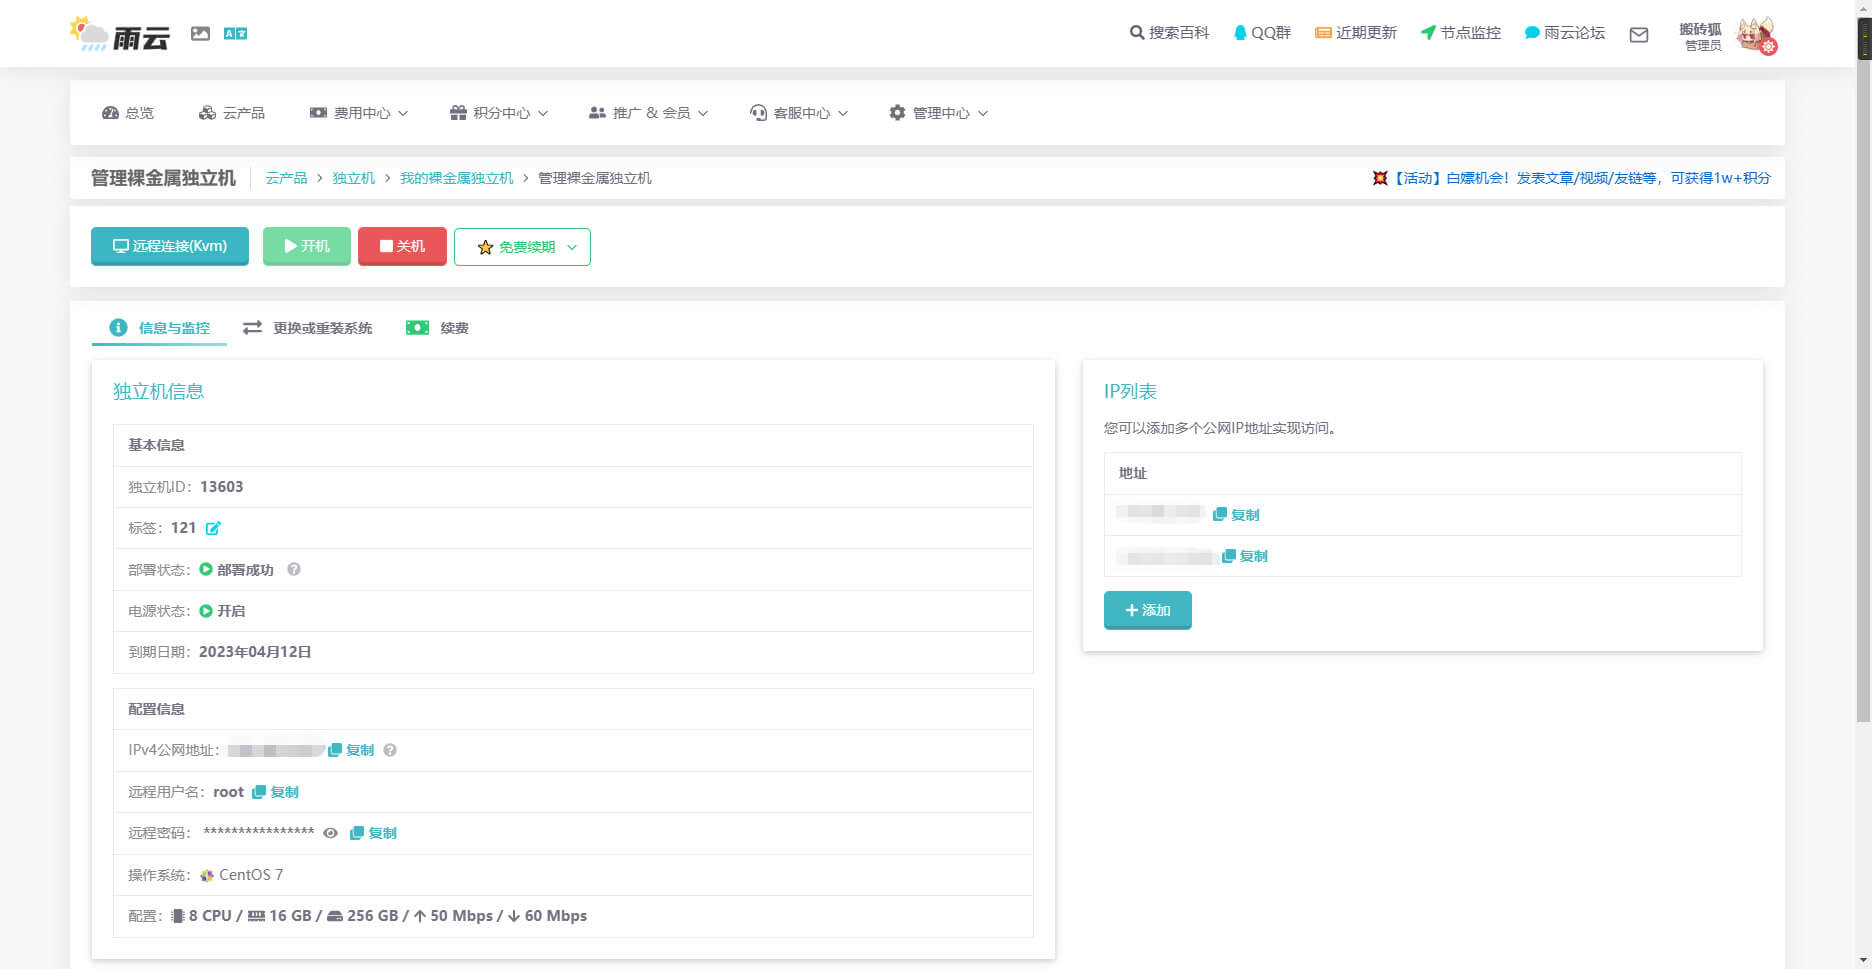
Task: Expand 费用中心 dropdown menu
Action: click(359, 113)
